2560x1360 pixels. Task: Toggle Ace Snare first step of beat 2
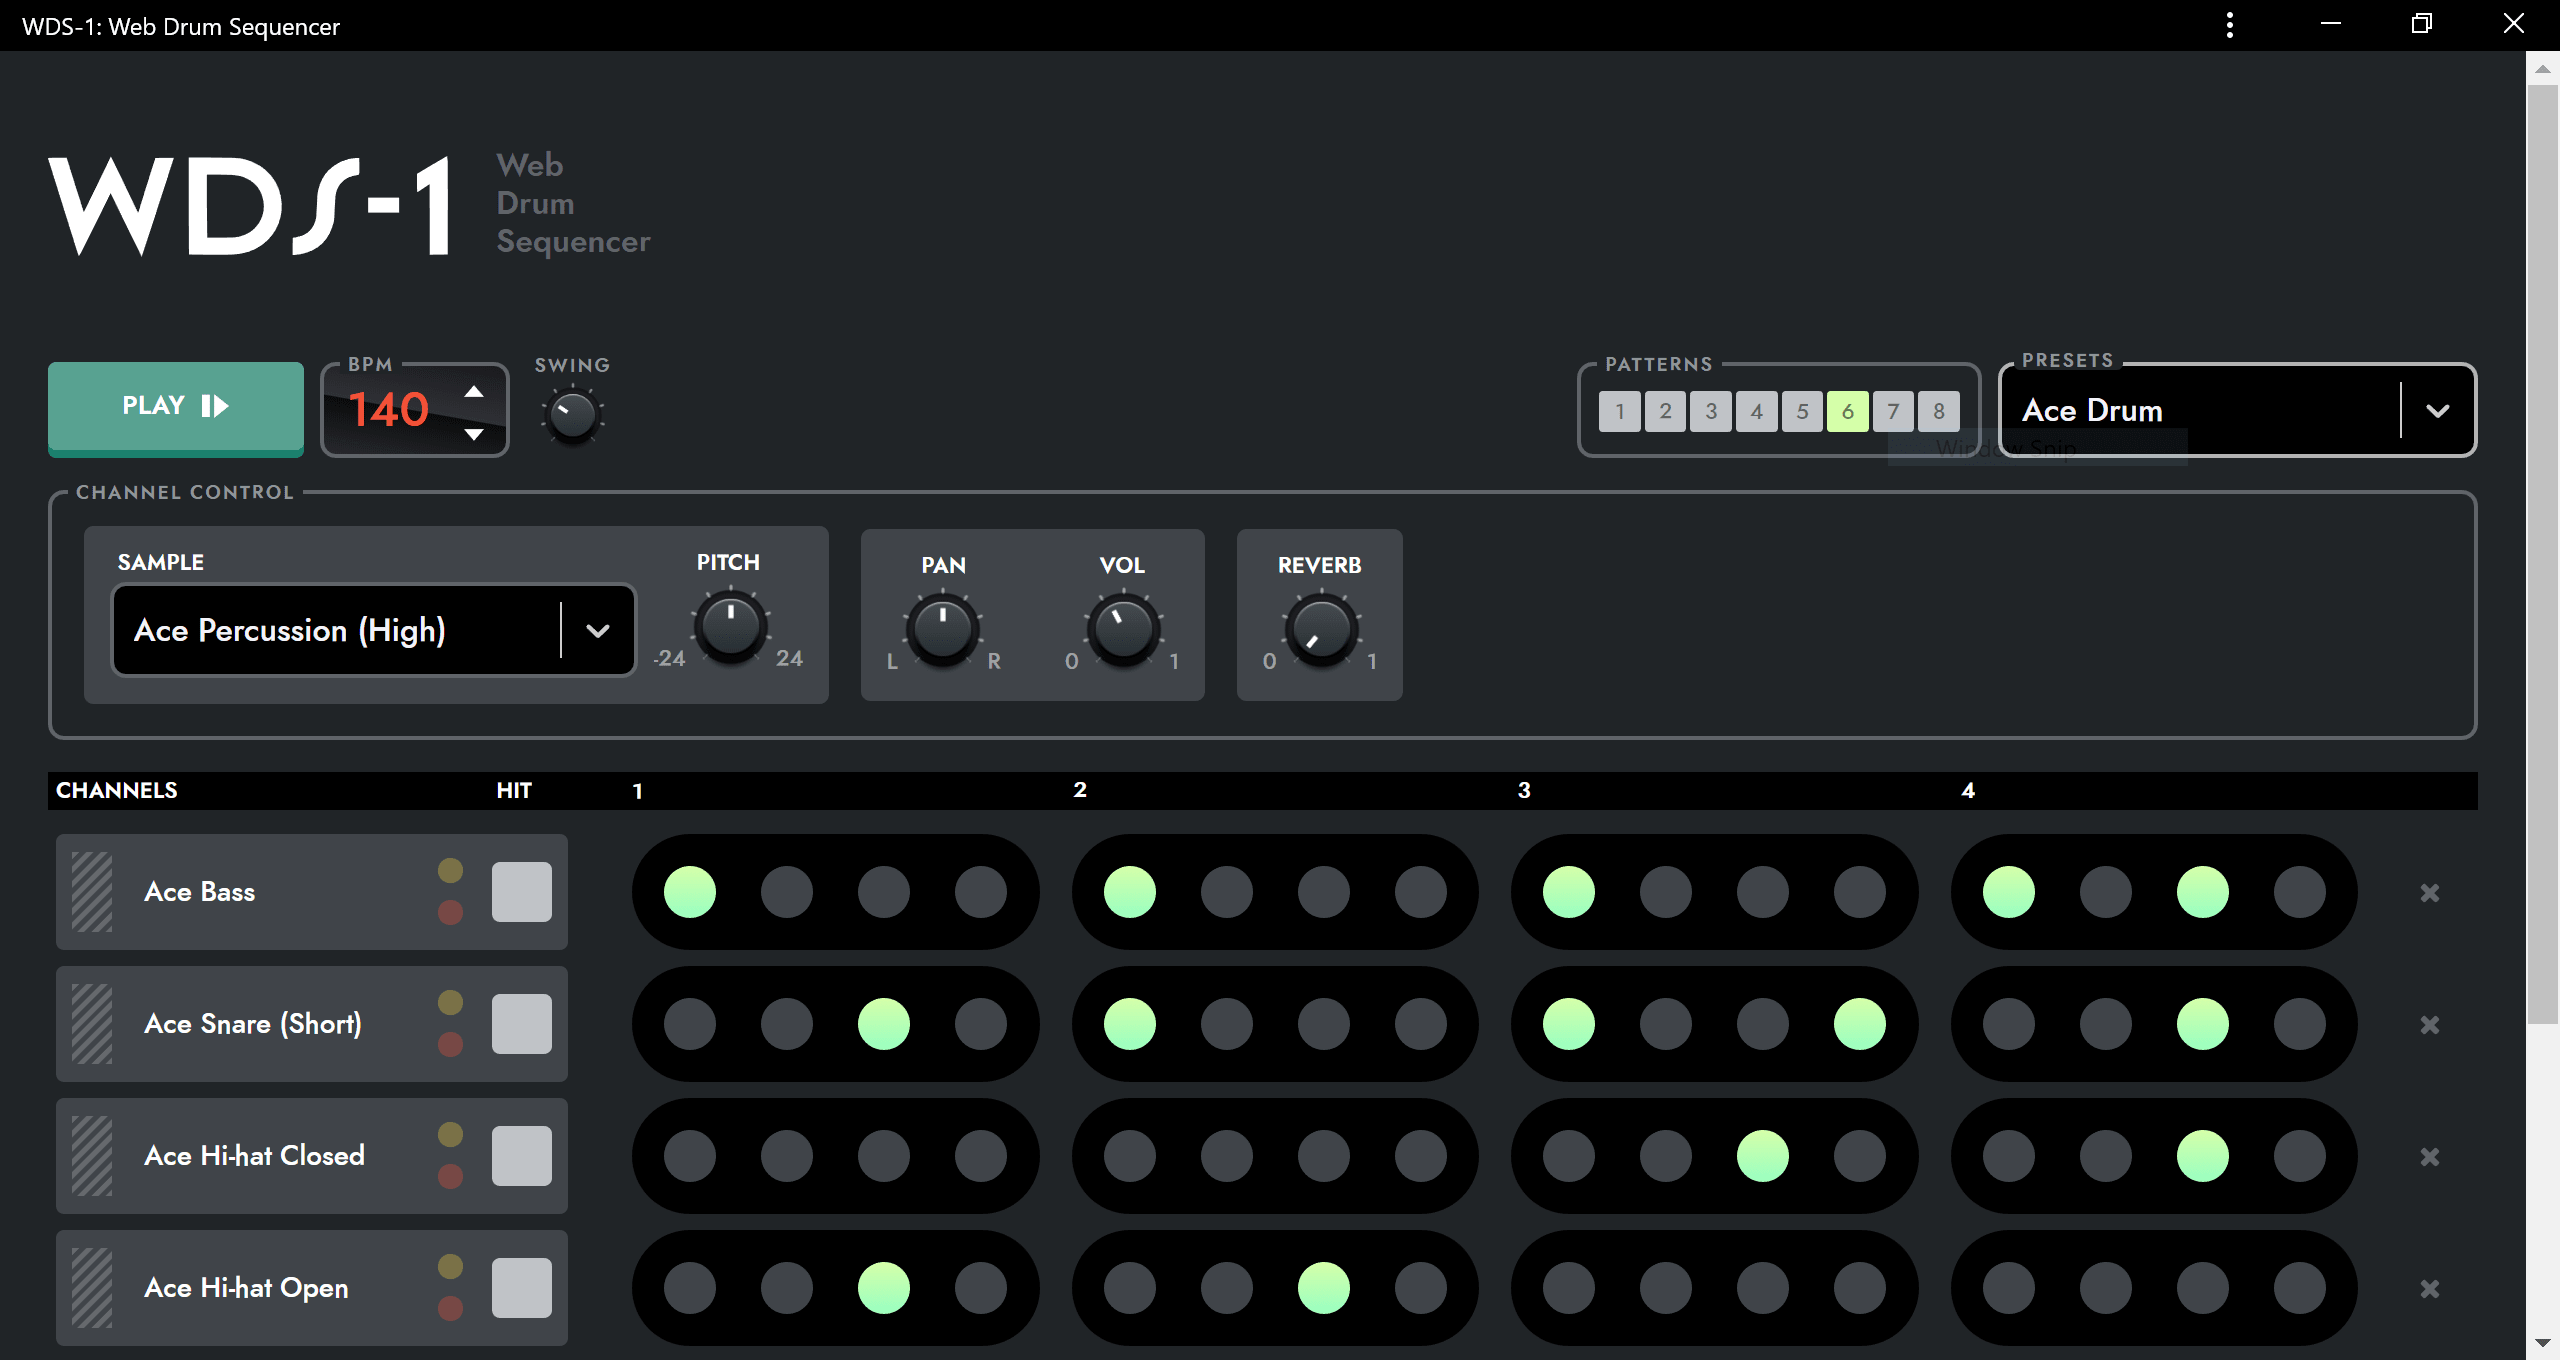[x=1130, y=1024]
